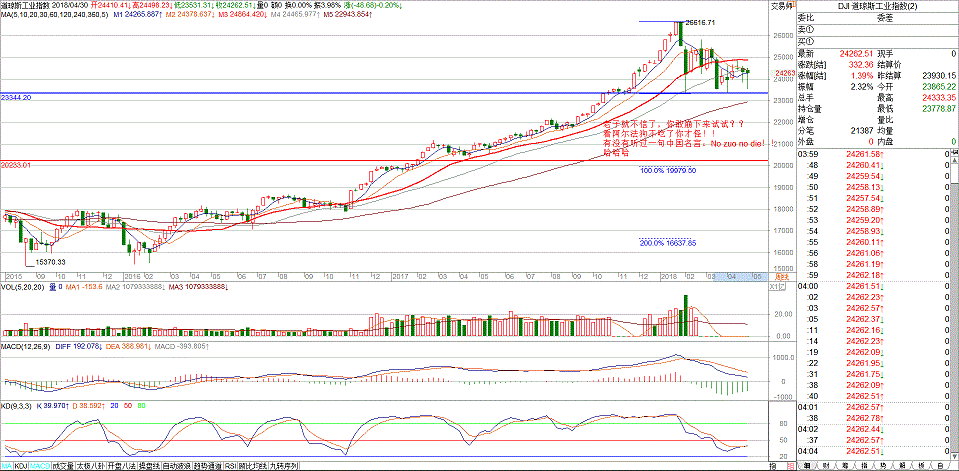Image resolution: width=959 pixels, height=471 pixels.
Task: Click the M1 24265.887 moving average value
Action: point(136,15)
